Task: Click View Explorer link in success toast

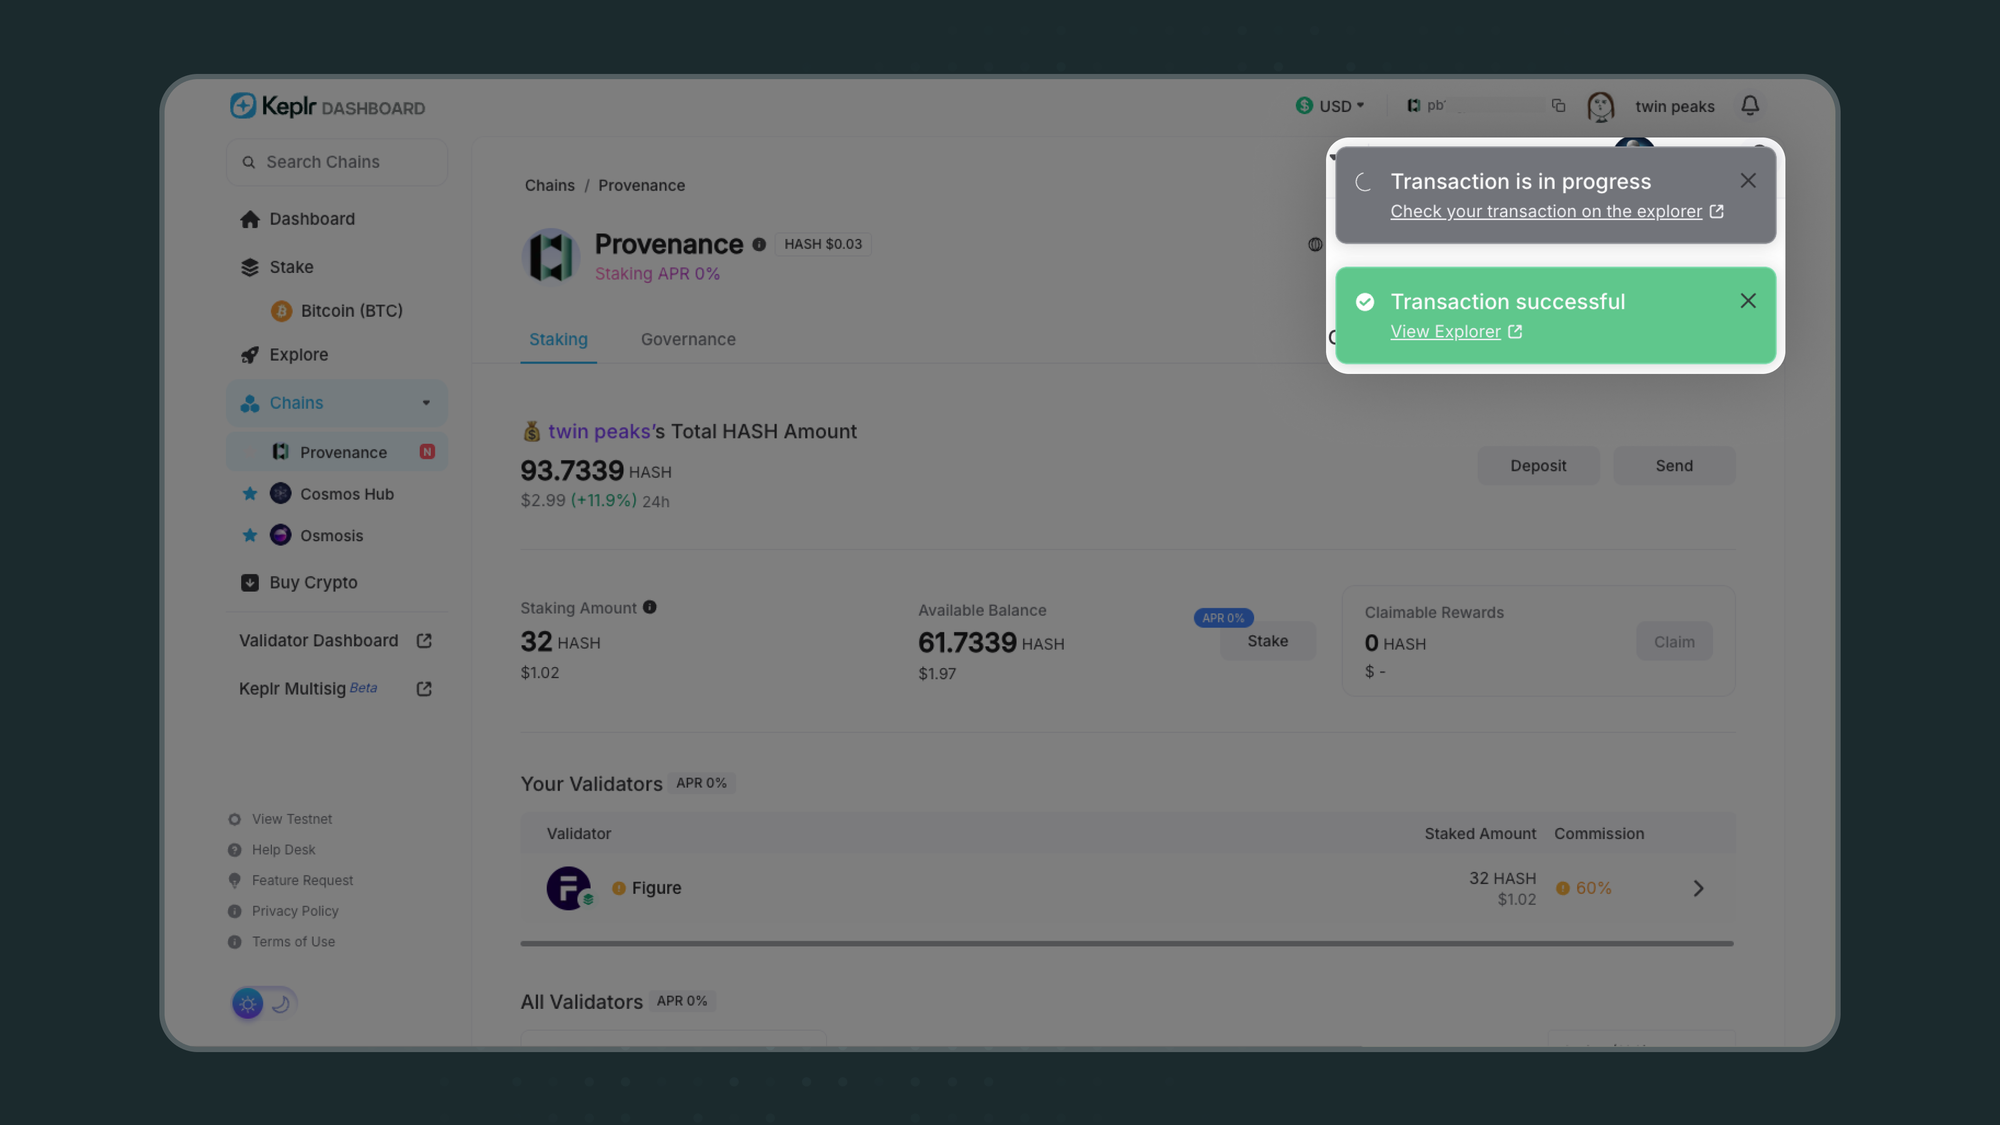Action: click(x=1445, y=332)
